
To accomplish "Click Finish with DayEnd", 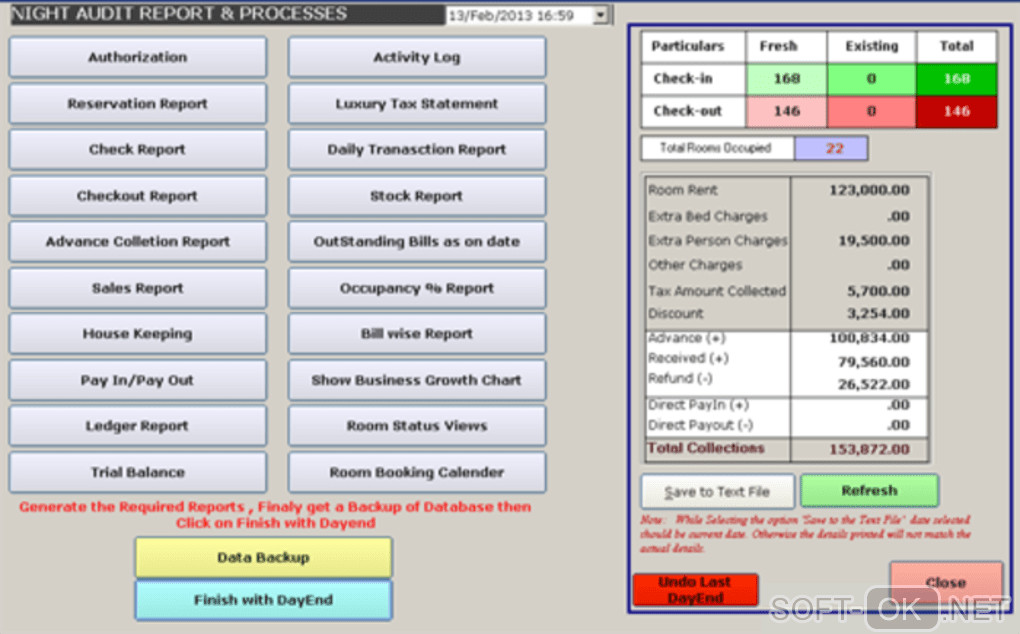I will pos(263,600).
